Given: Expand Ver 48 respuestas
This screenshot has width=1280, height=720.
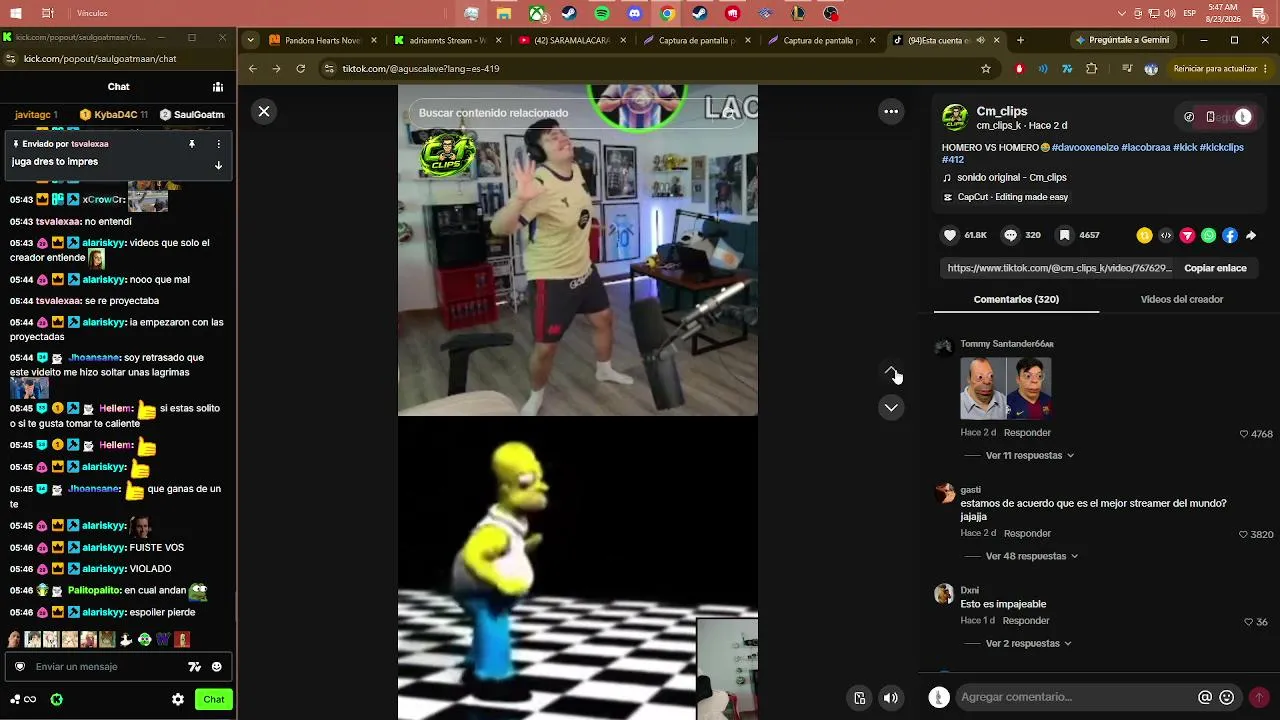Looking at the screenshot, I should pos(1032,556).
